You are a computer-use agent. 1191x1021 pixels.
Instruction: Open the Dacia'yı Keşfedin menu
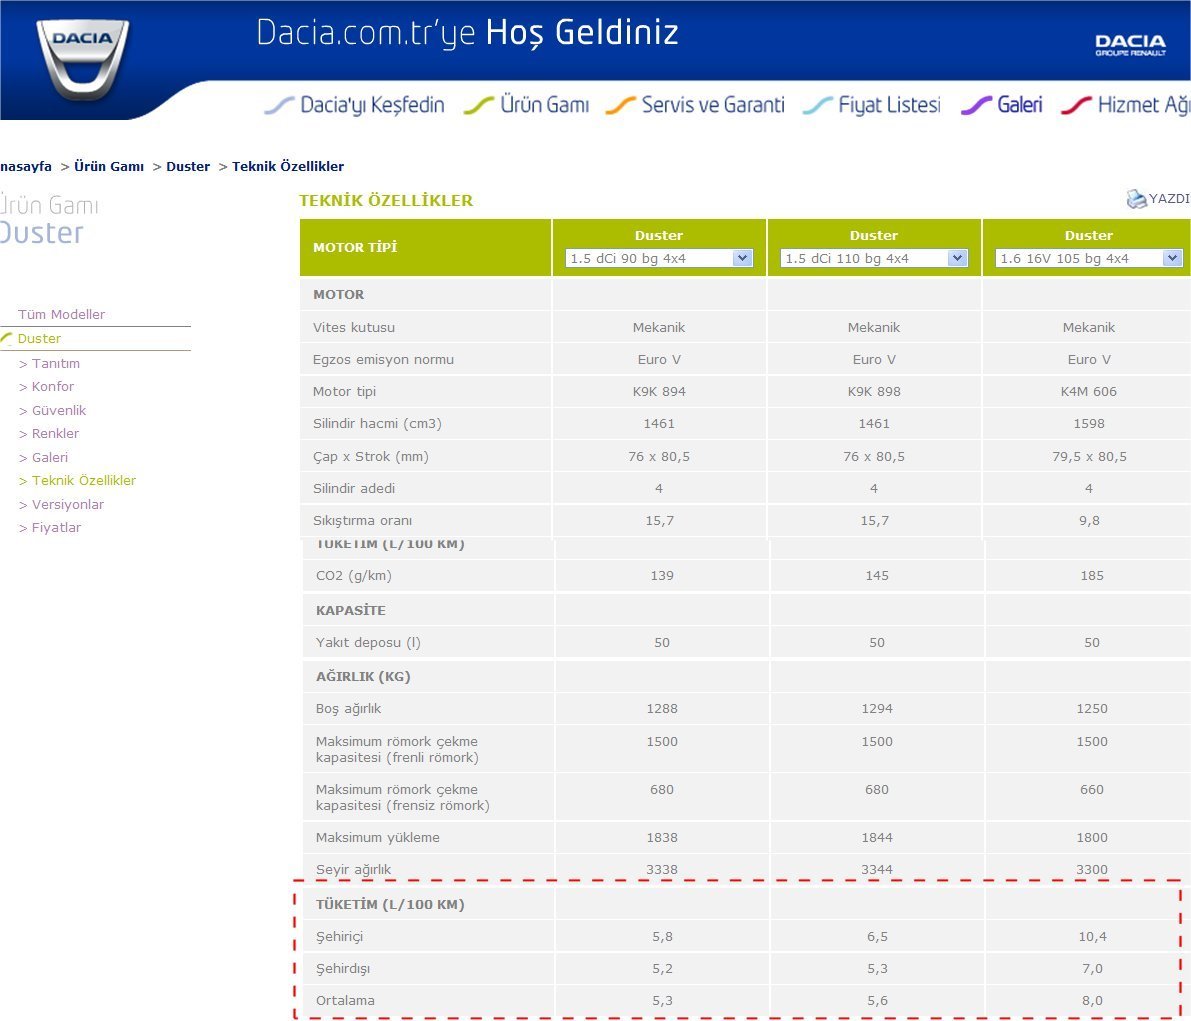(371, 105)
